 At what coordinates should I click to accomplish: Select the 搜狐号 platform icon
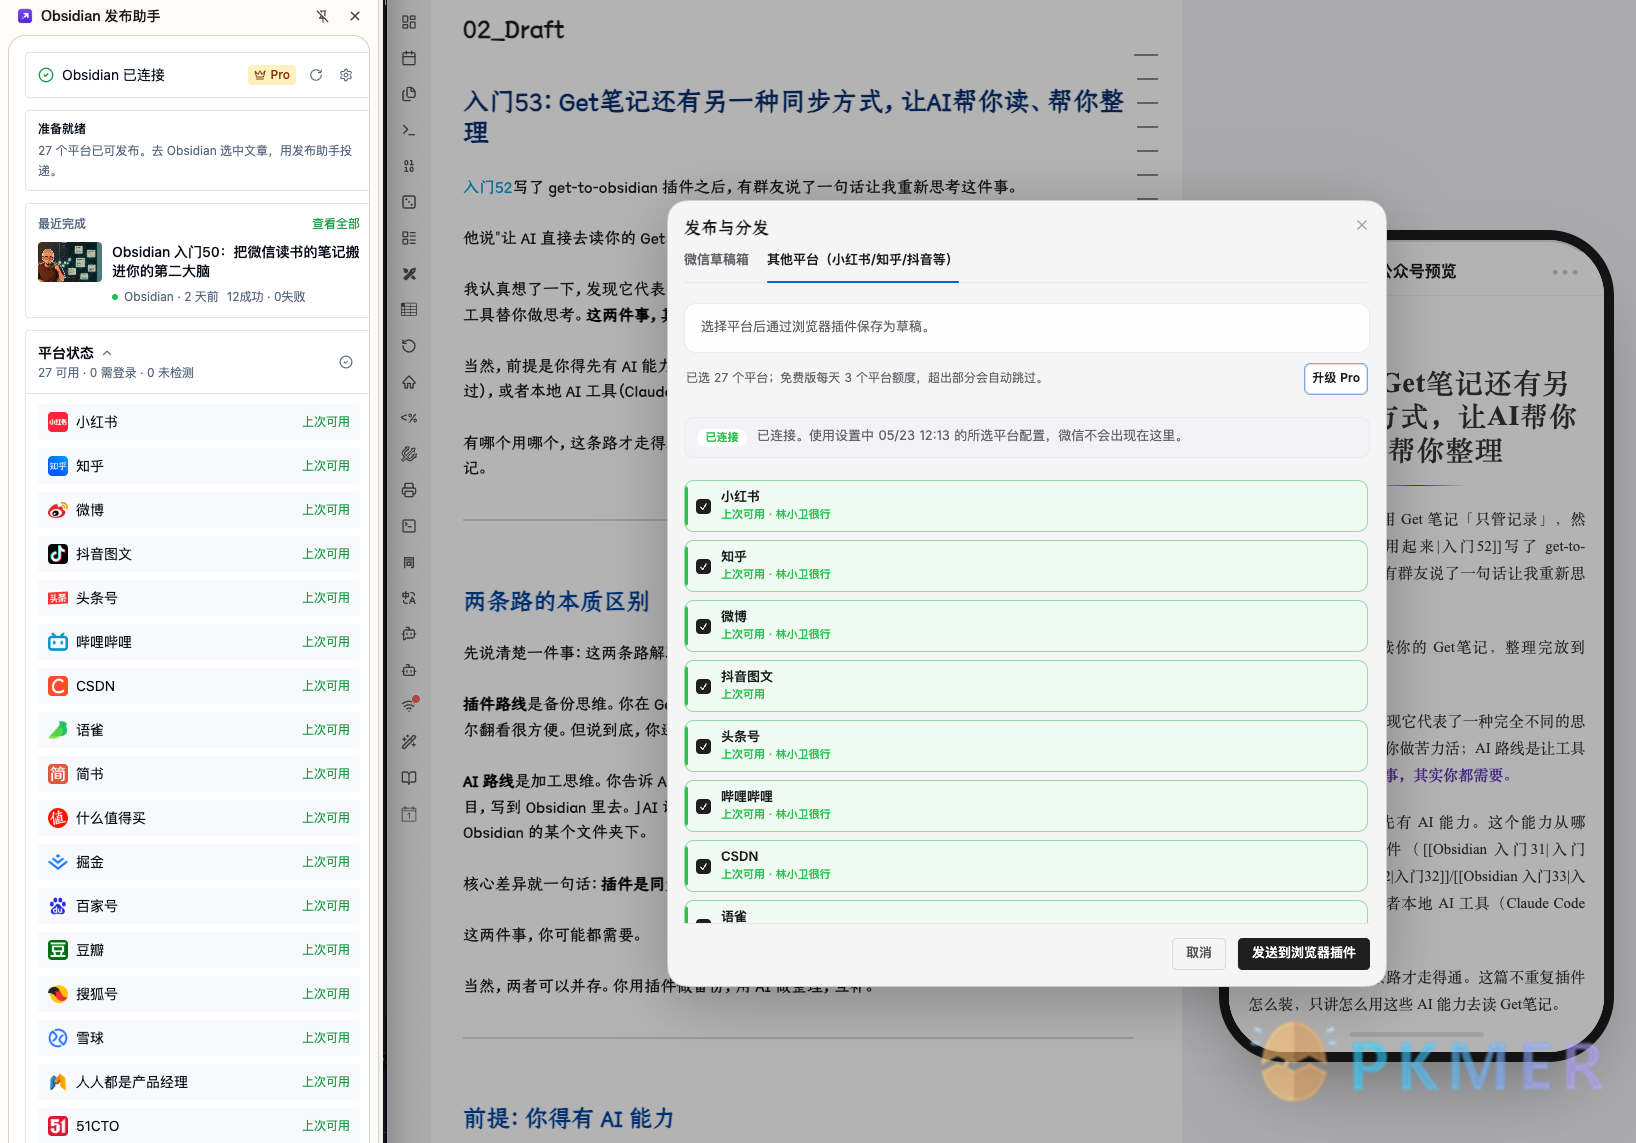[58, 994]
